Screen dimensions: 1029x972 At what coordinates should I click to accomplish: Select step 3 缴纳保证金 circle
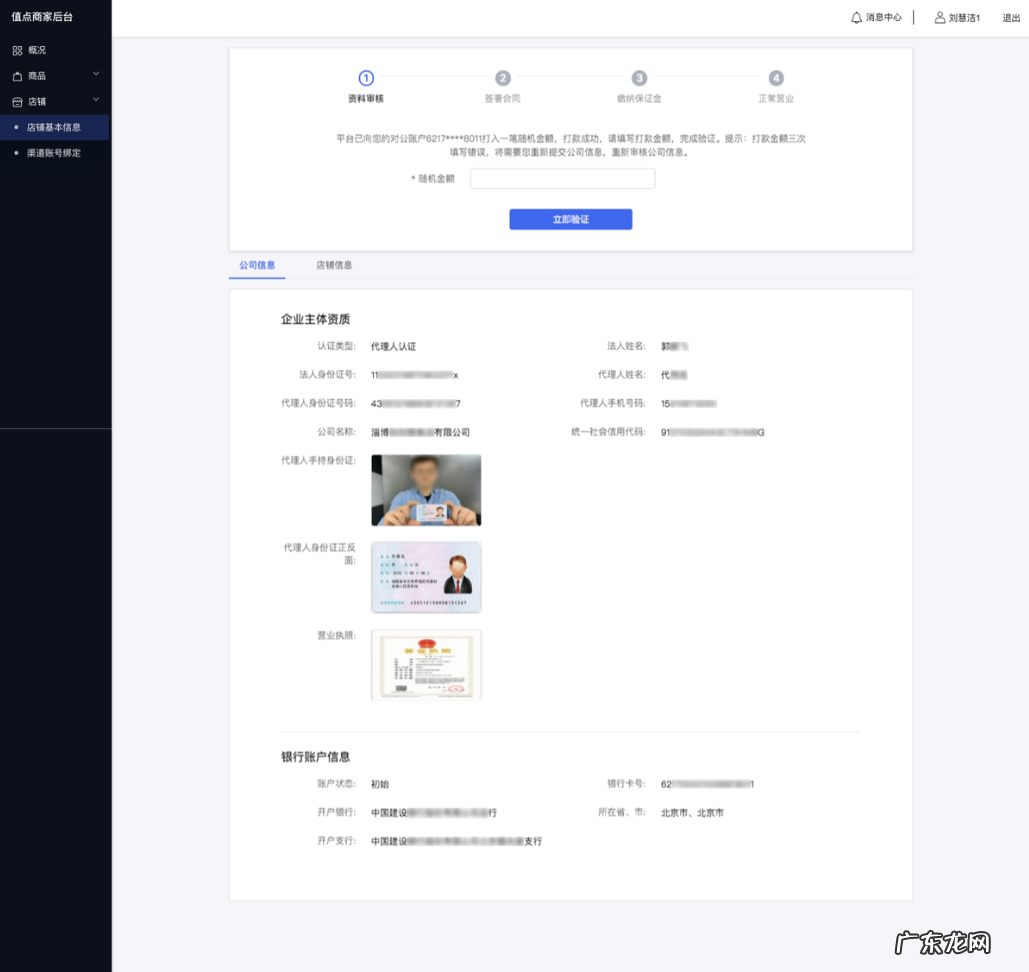click(639, 78)
